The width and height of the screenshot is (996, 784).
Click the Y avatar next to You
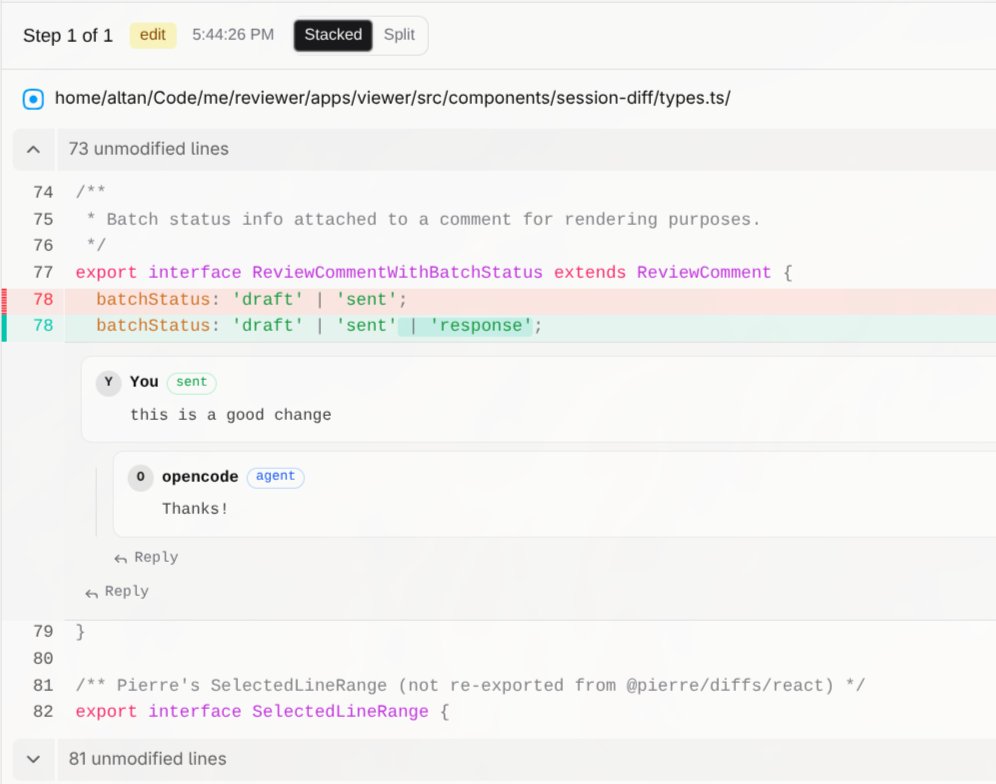109,382
